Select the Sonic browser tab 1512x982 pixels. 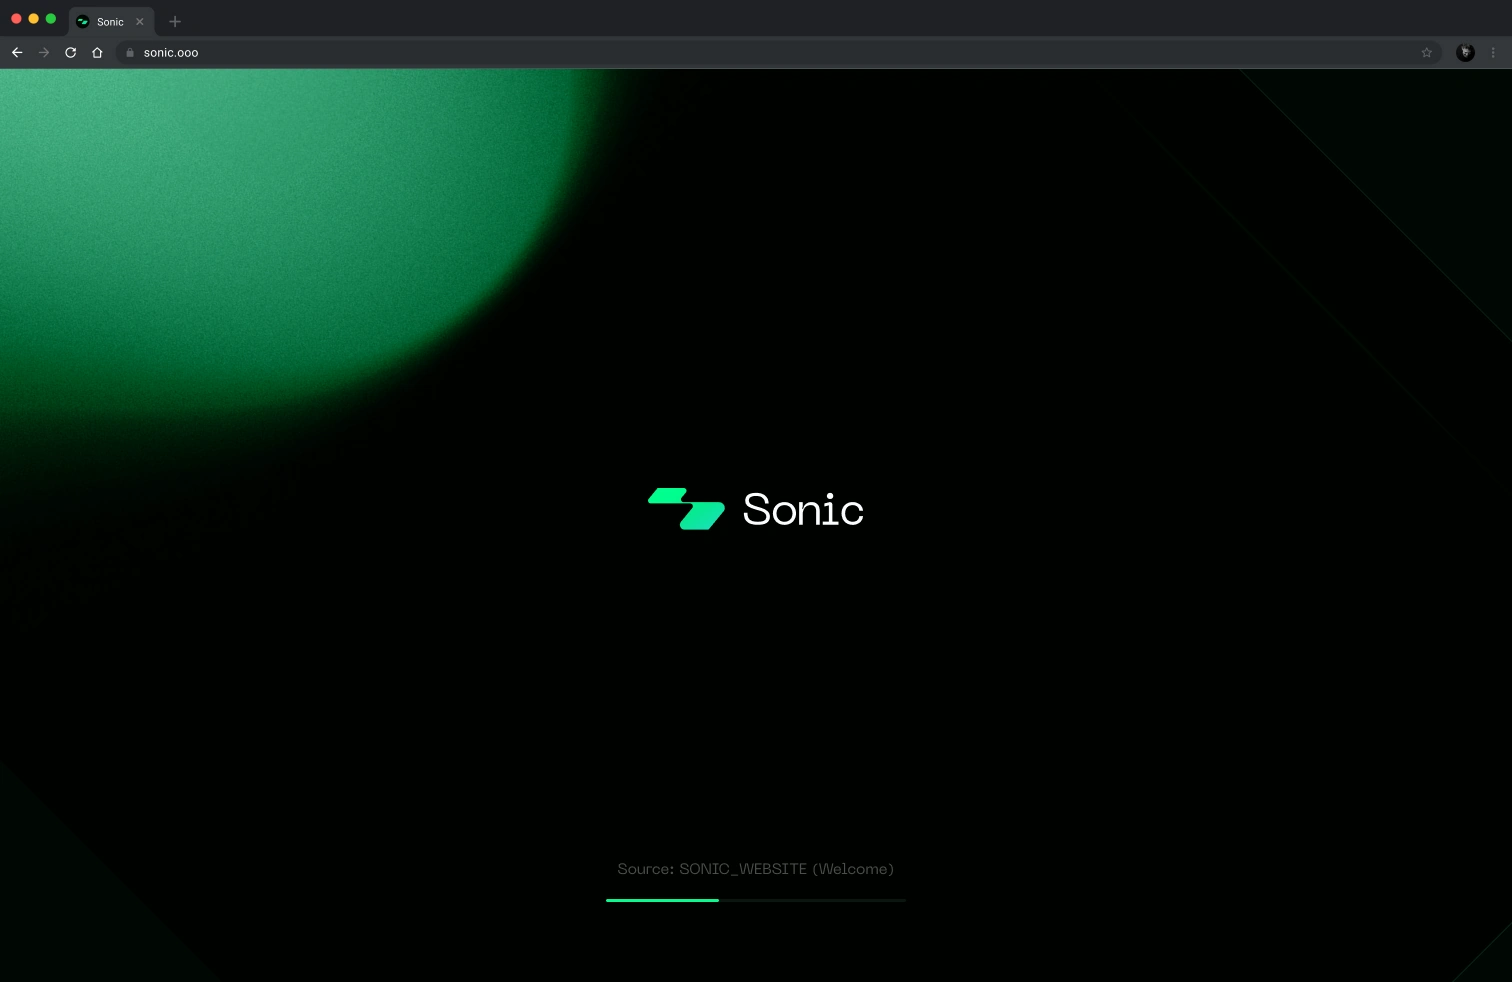[112, 22]
